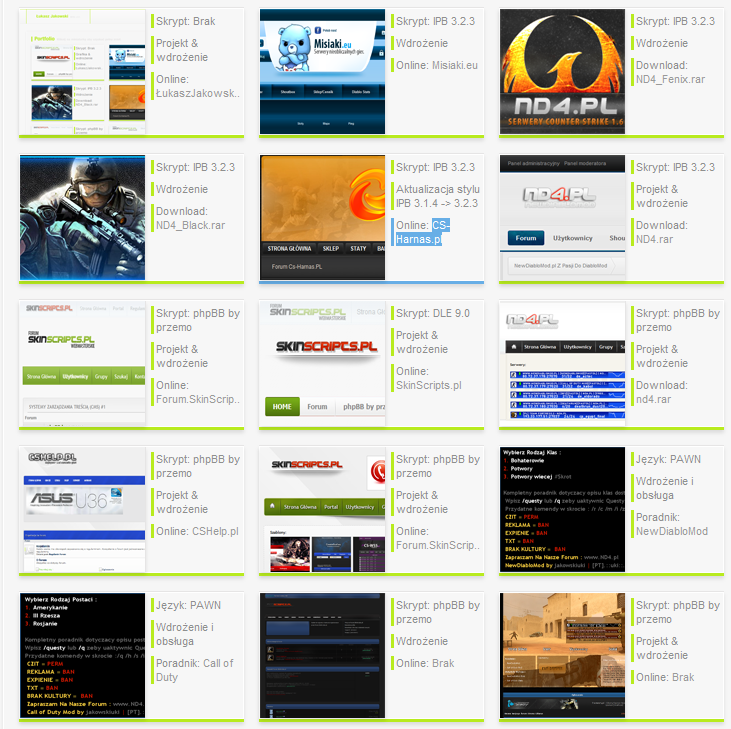Open the ND4.PL phoenix logo thumbnail
The image size is (731, 729).
pos(562,71)
